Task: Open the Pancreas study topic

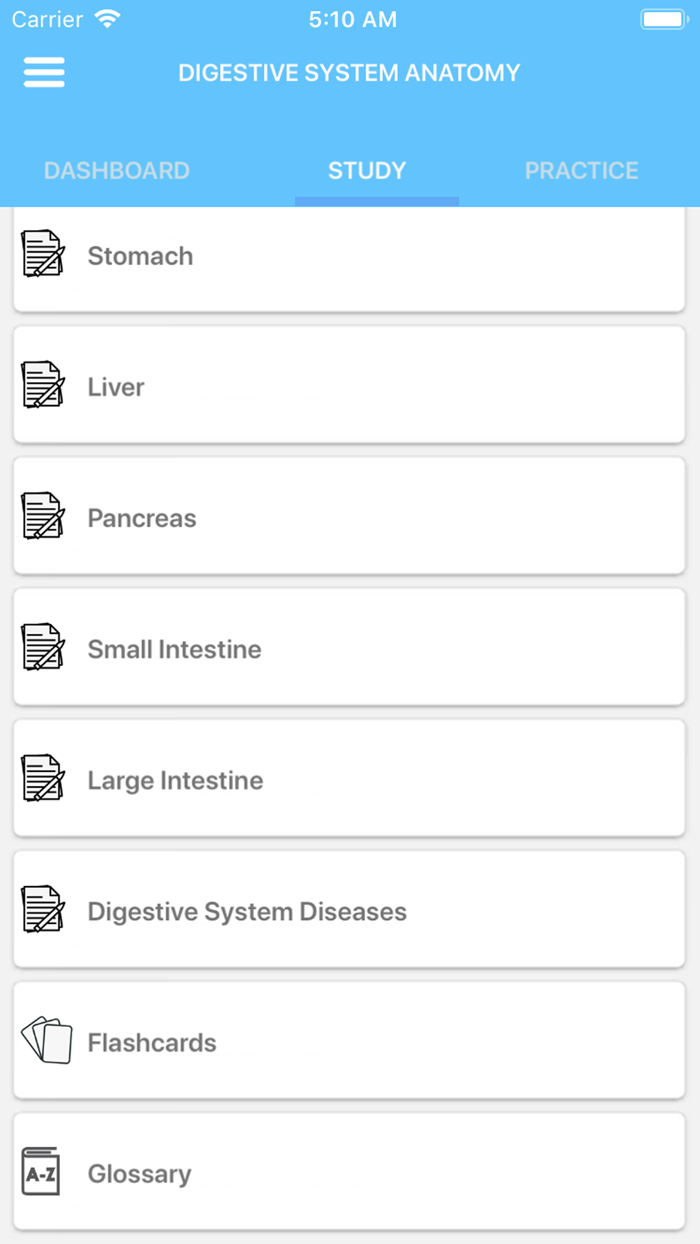Action: click(x=350, y=518)
